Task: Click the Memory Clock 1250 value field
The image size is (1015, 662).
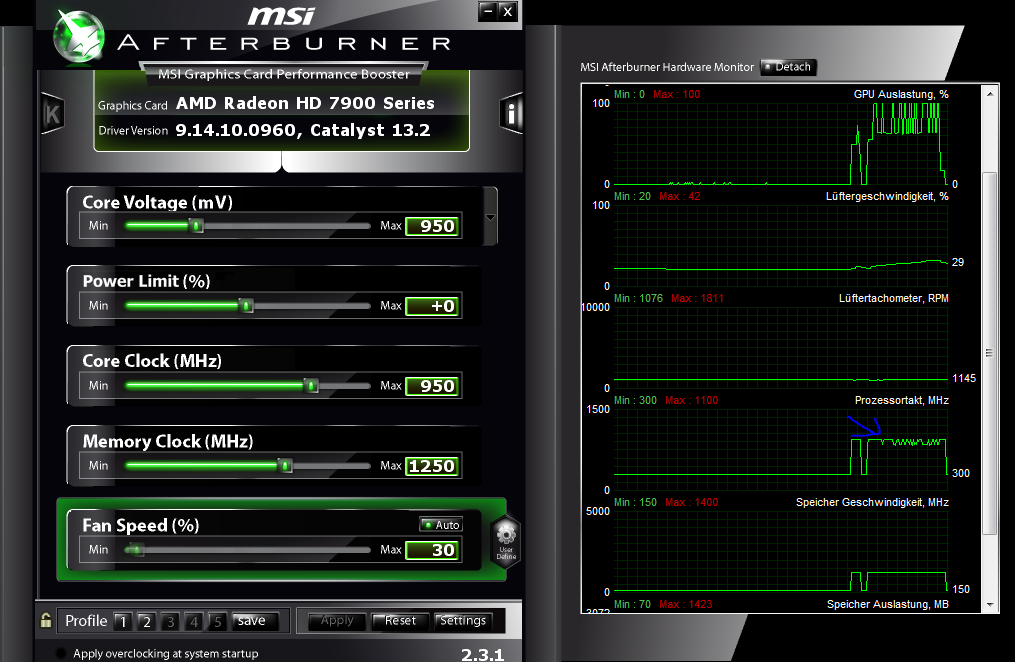Action: tap(433, 466)
